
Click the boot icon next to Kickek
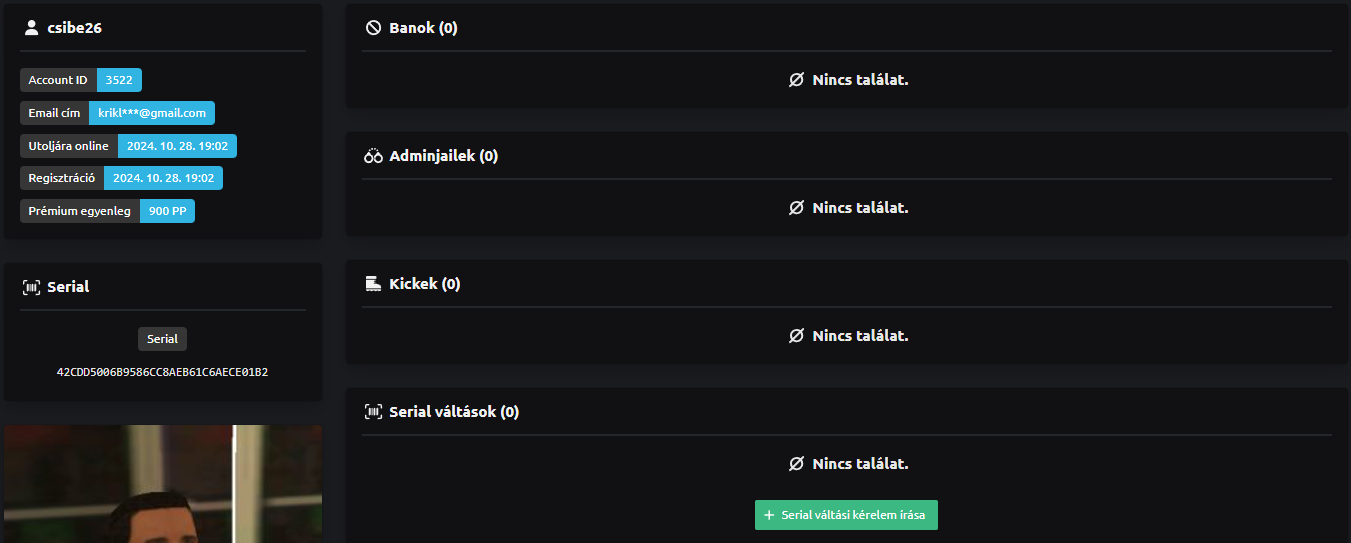click(373, 284)
